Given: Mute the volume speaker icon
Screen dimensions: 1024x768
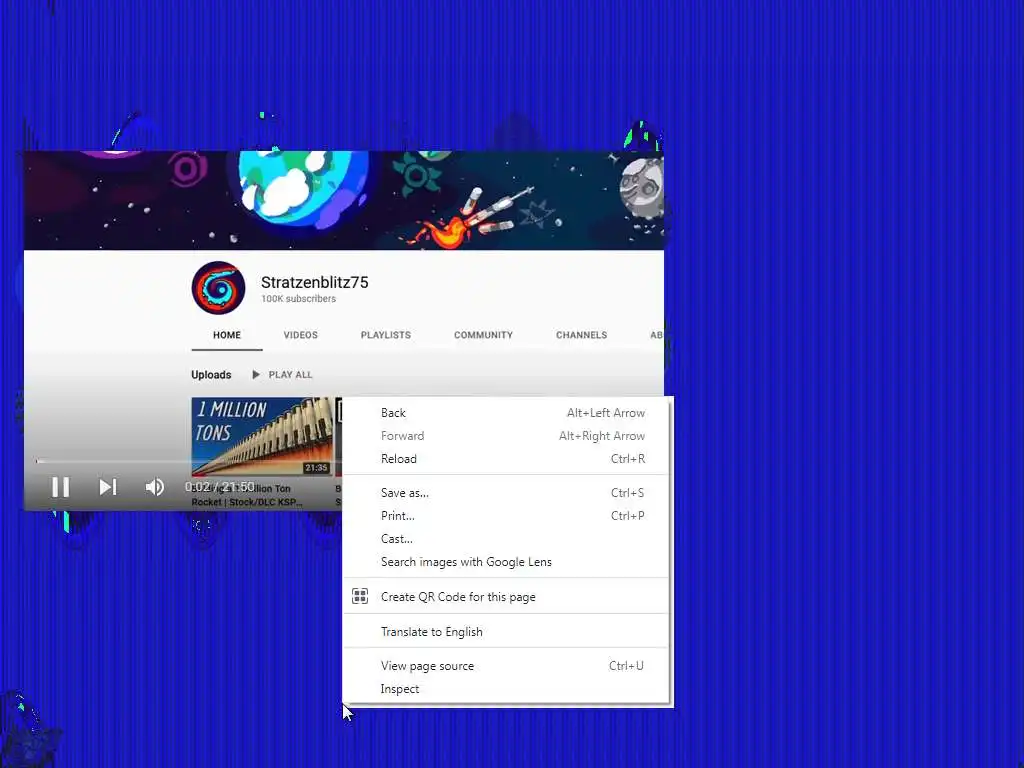Looking at the screenshot, I should click(x=155, y=487).
